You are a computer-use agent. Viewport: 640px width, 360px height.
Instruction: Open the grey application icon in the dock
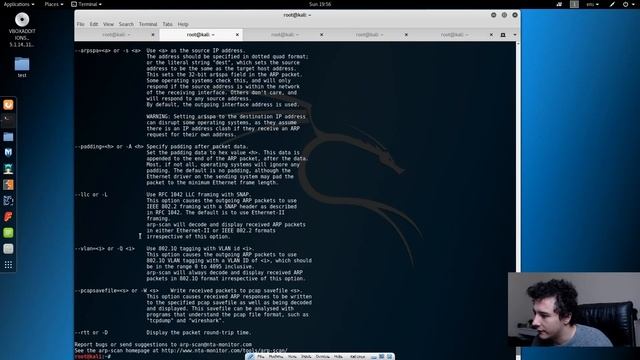[x=8, y=249]
